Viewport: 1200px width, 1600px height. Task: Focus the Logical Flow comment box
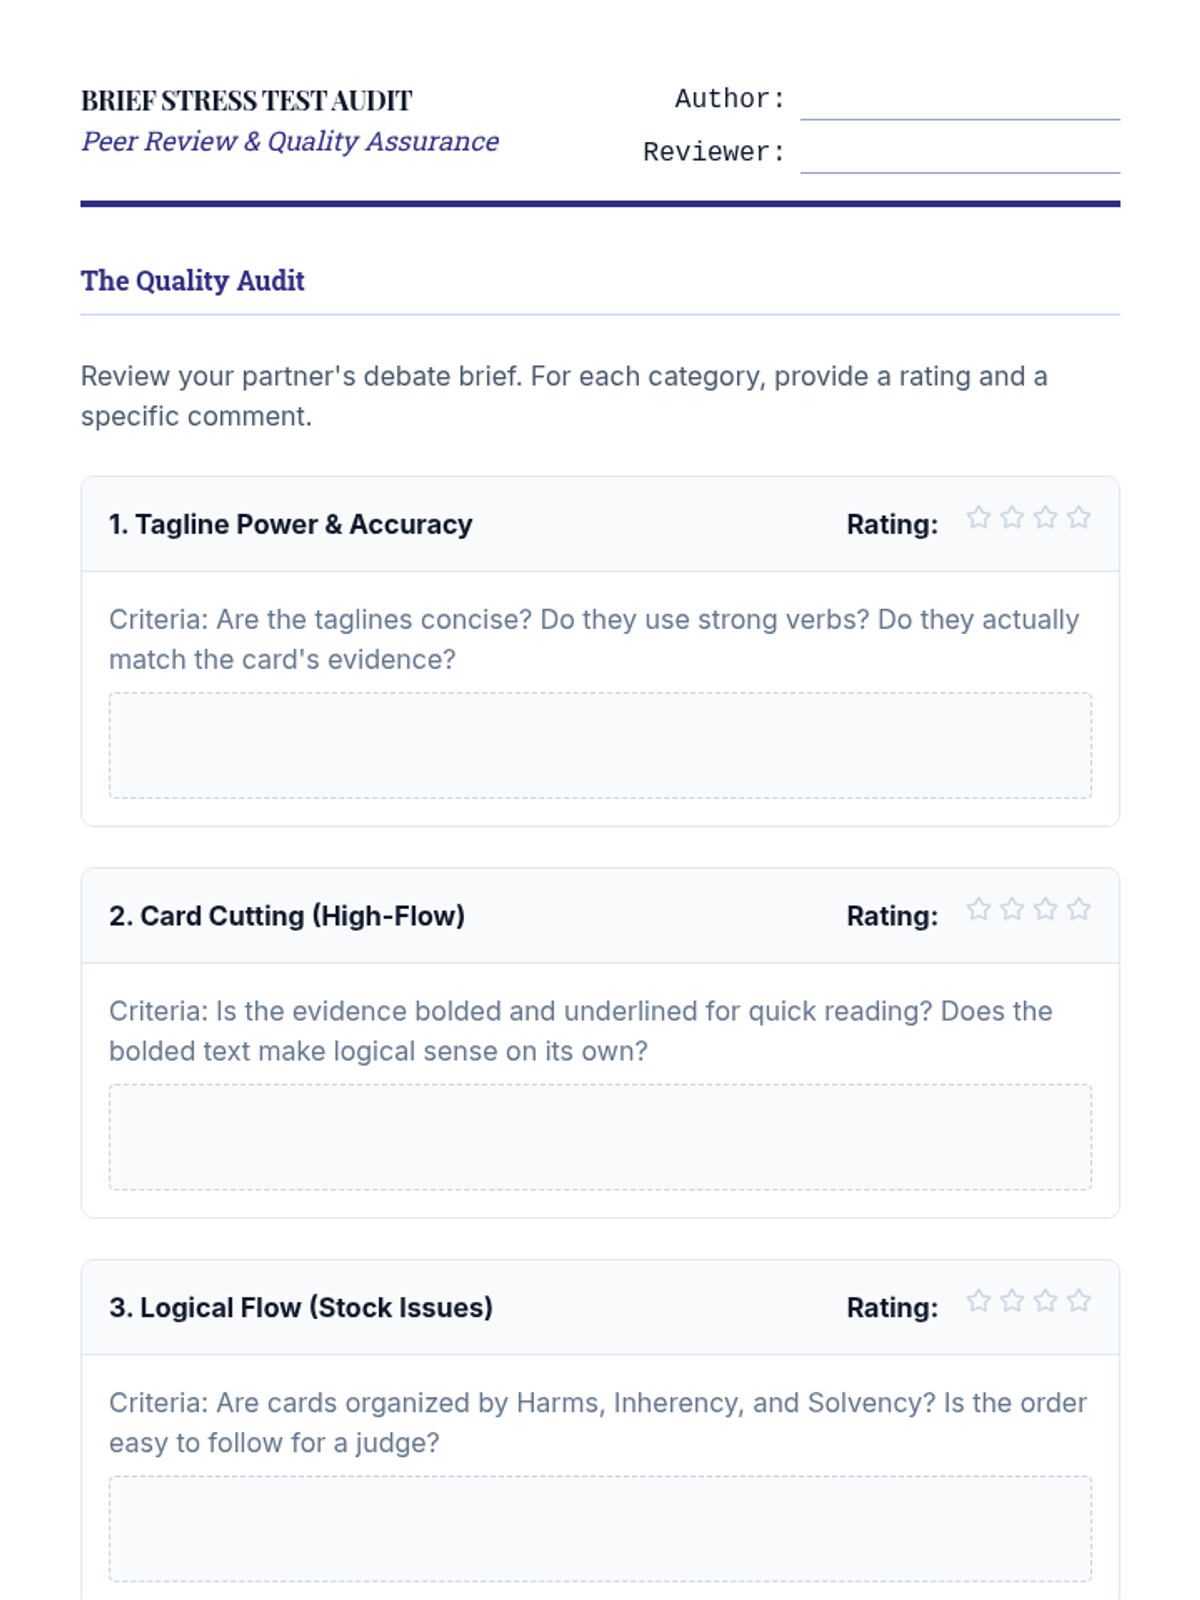[x=600, y=1528]
